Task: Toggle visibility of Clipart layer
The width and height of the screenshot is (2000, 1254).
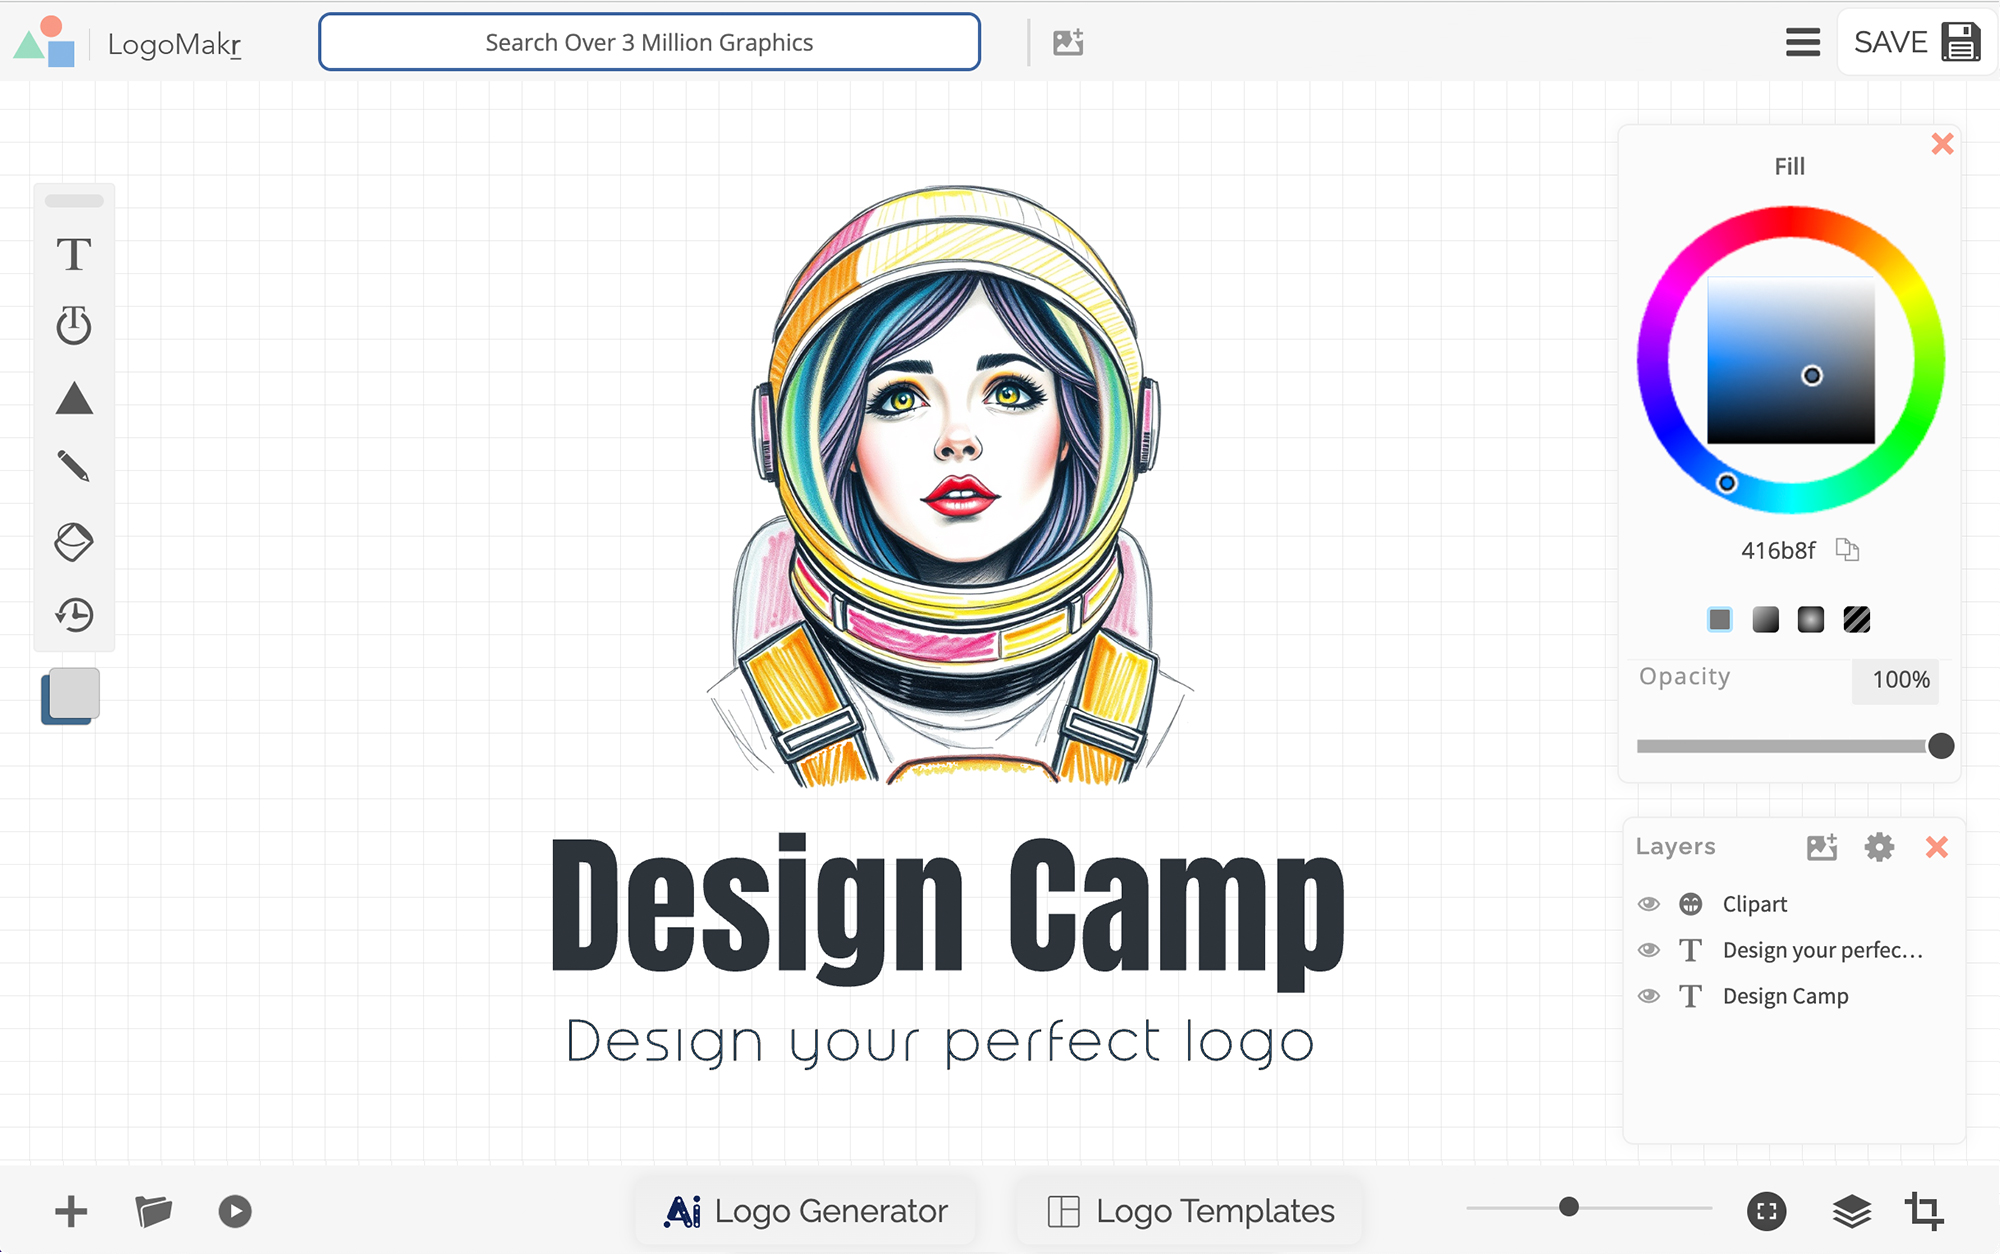Action: point(1649,903)
